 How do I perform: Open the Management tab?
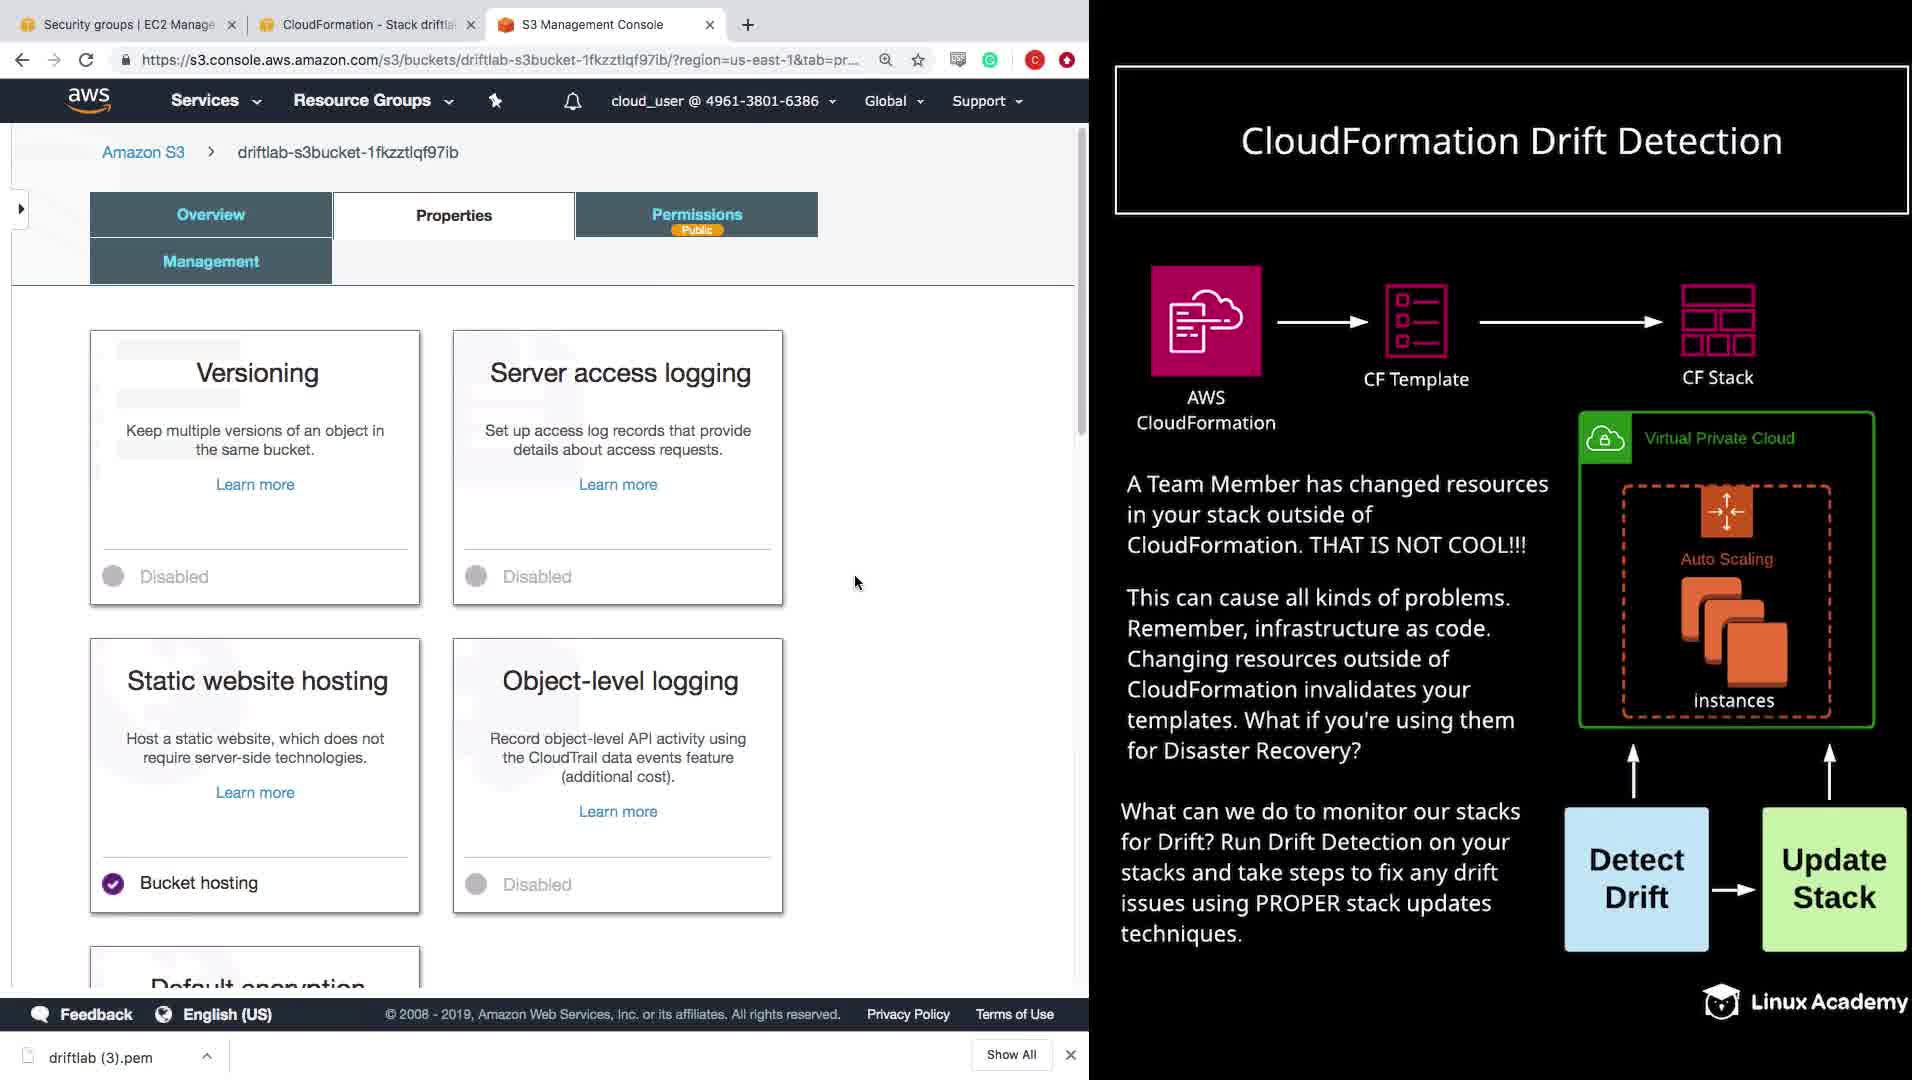pos(211,261)
